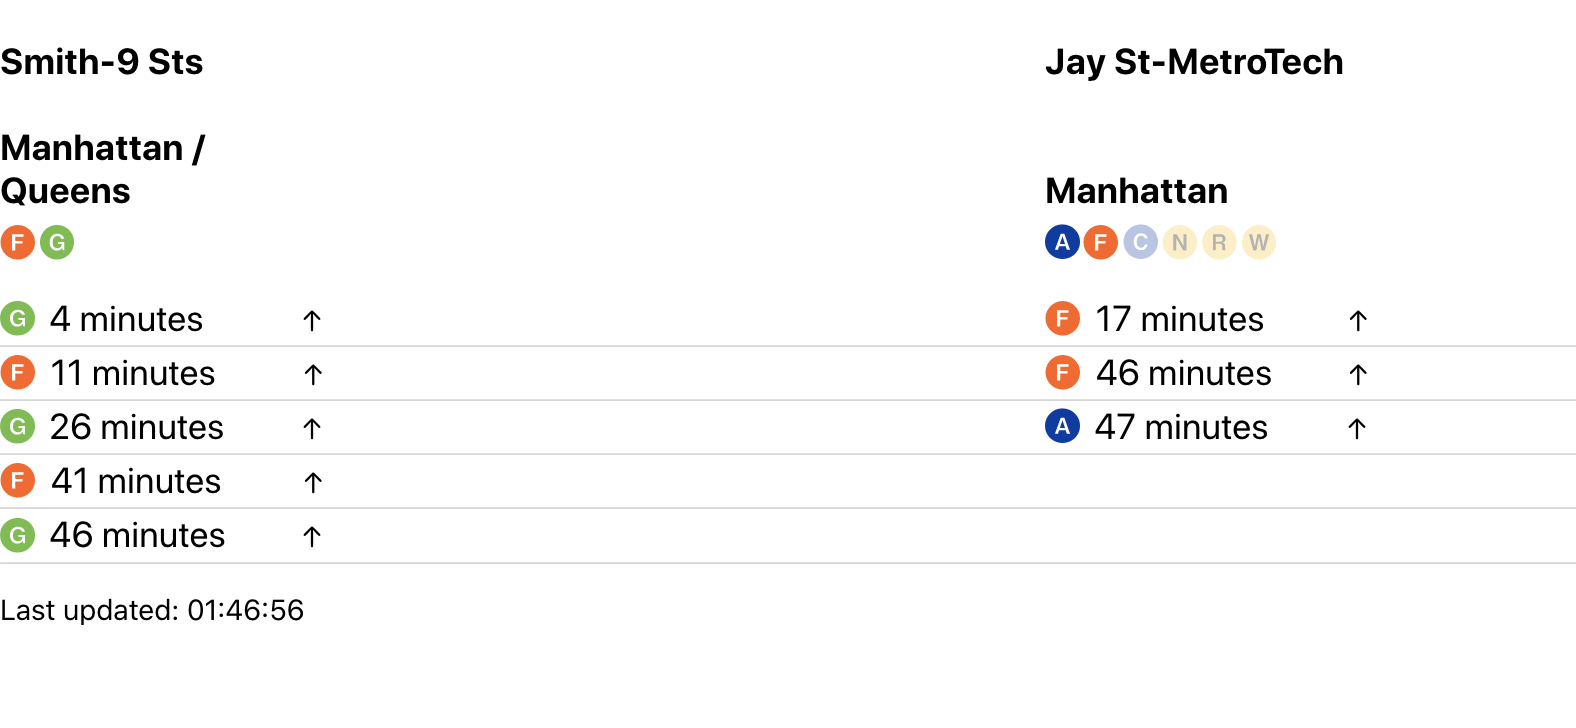
Task: Select the W line icon at Jay St-MetroTech
Action: tap(1258, 242)
